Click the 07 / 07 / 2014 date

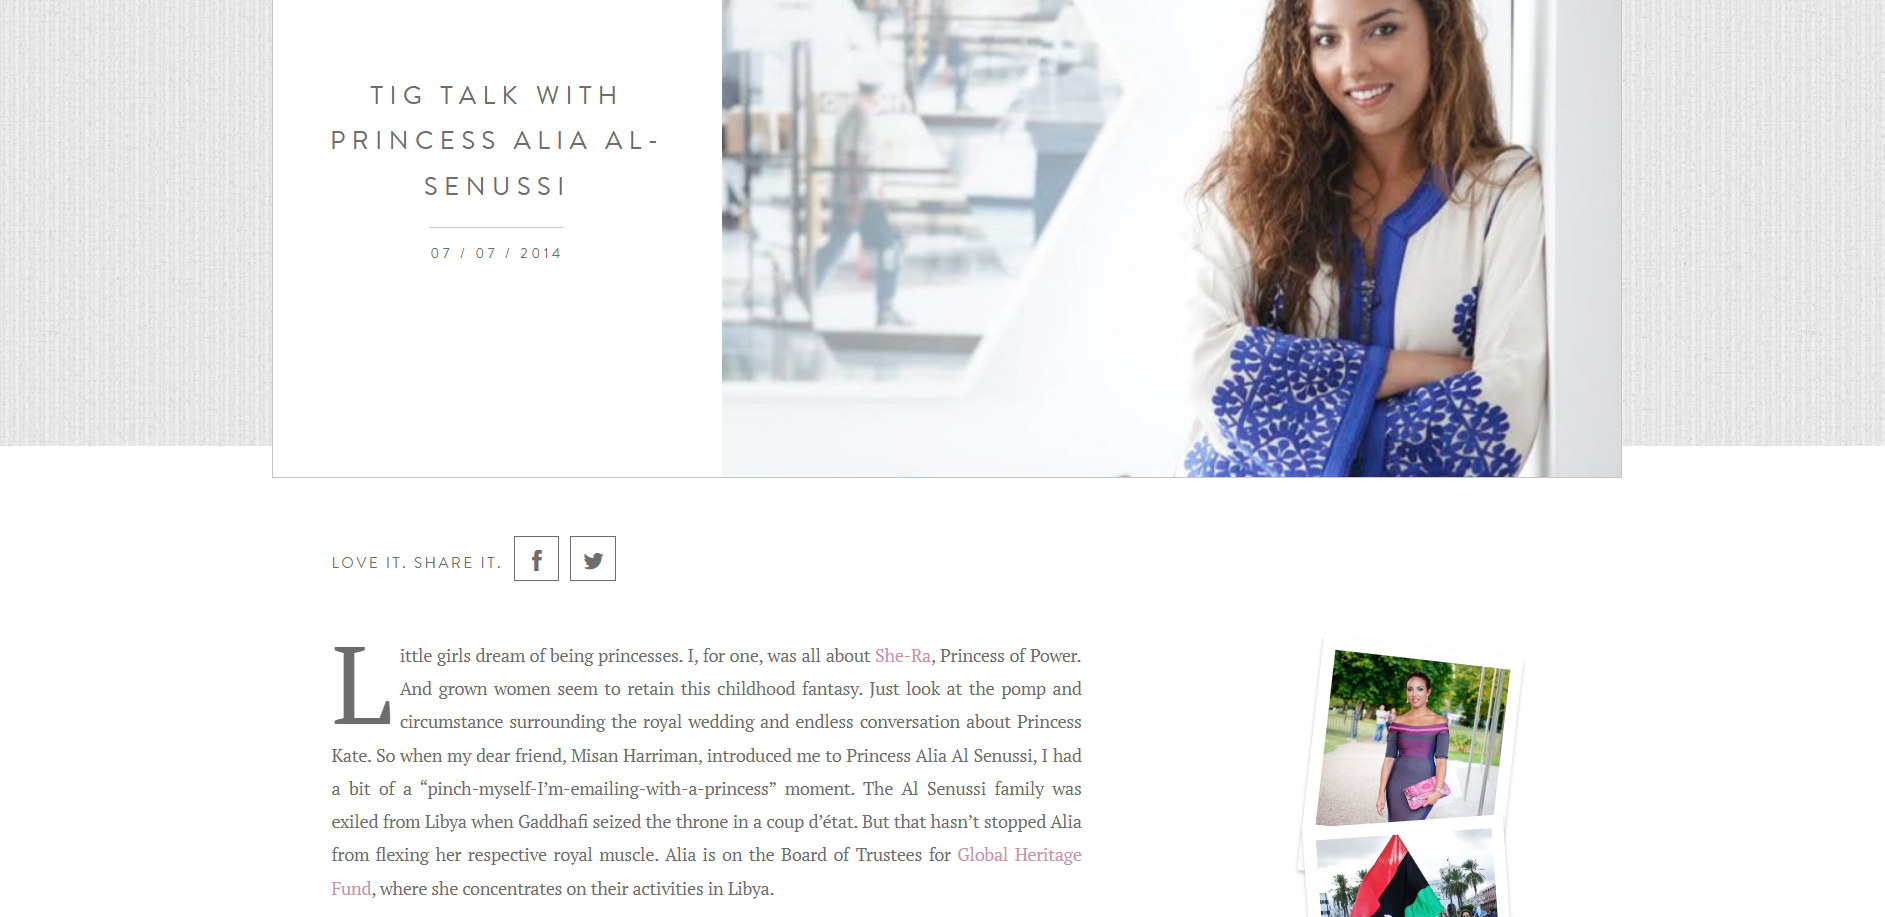pyautogui.click(x=496, y=253)
